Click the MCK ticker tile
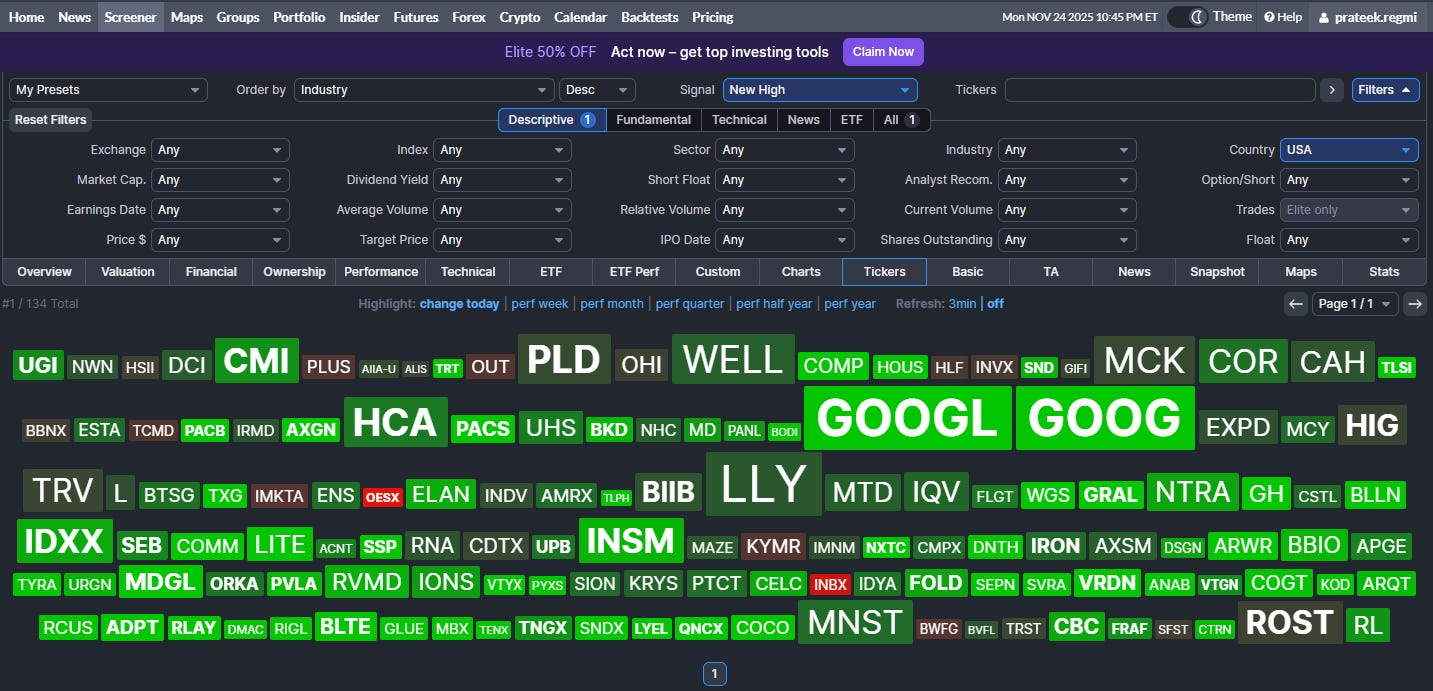This screenshot has width=1433, height=691. pyautogui.click(x=1145, y=360)
